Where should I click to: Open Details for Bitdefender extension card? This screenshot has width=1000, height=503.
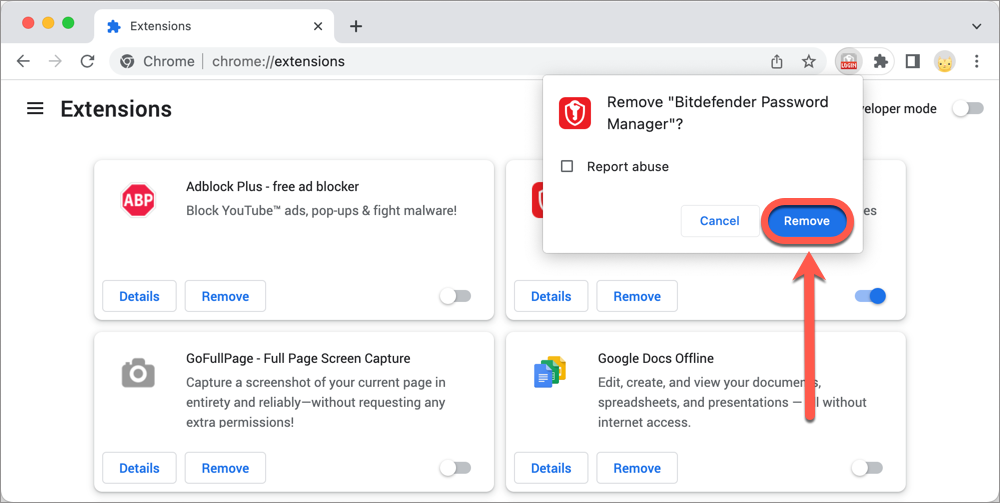(x=551, y=296)
